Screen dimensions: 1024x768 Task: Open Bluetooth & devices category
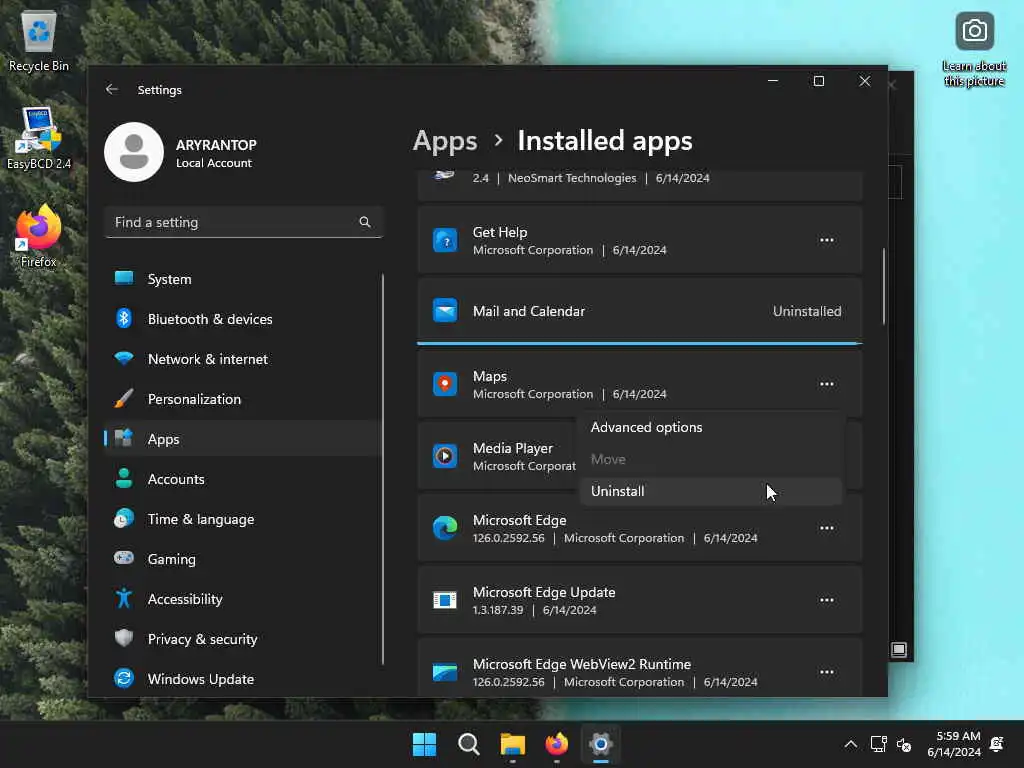242,319
